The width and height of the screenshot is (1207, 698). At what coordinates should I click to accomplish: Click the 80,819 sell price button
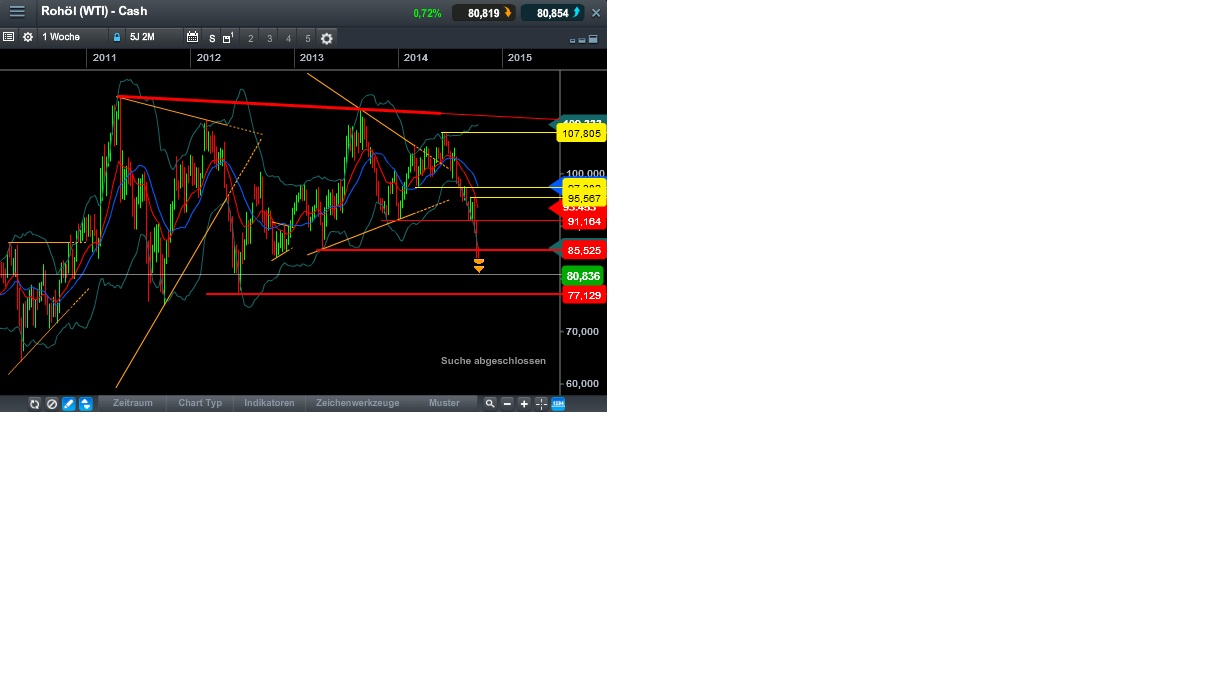click(x=484, y=12)
